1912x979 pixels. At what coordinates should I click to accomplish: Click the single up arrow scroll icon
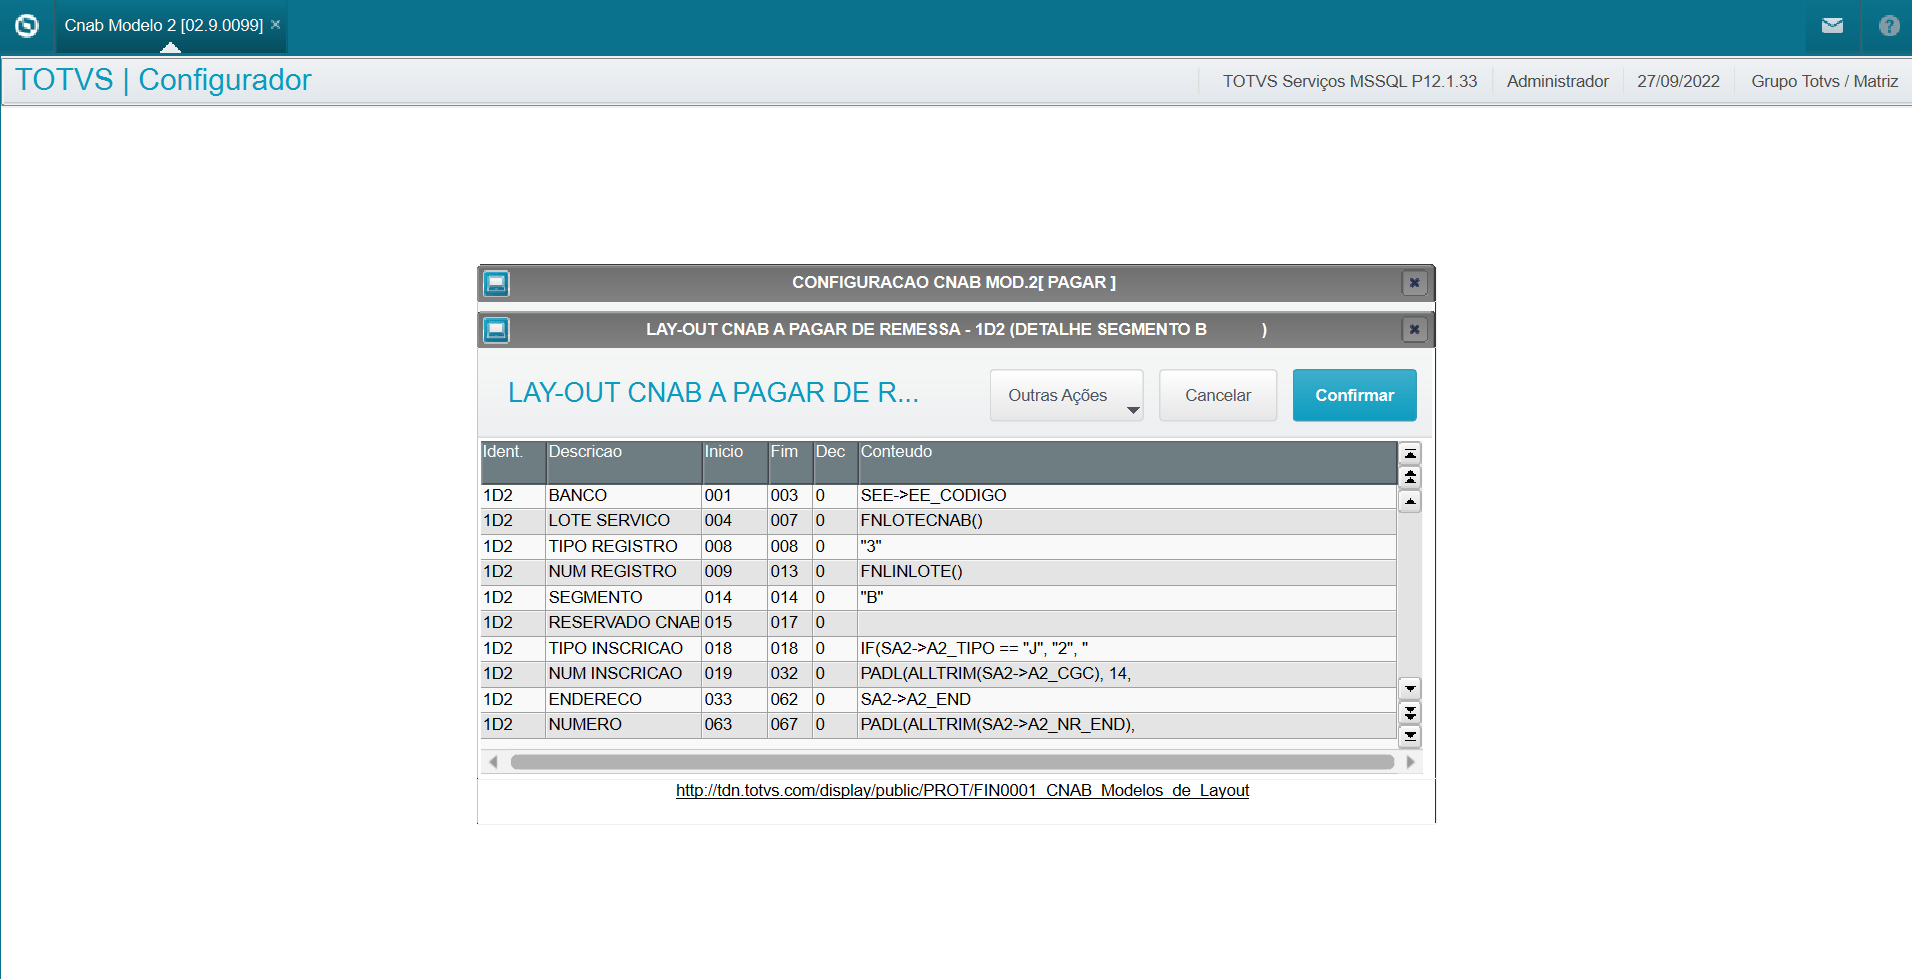coord(1410,501)
